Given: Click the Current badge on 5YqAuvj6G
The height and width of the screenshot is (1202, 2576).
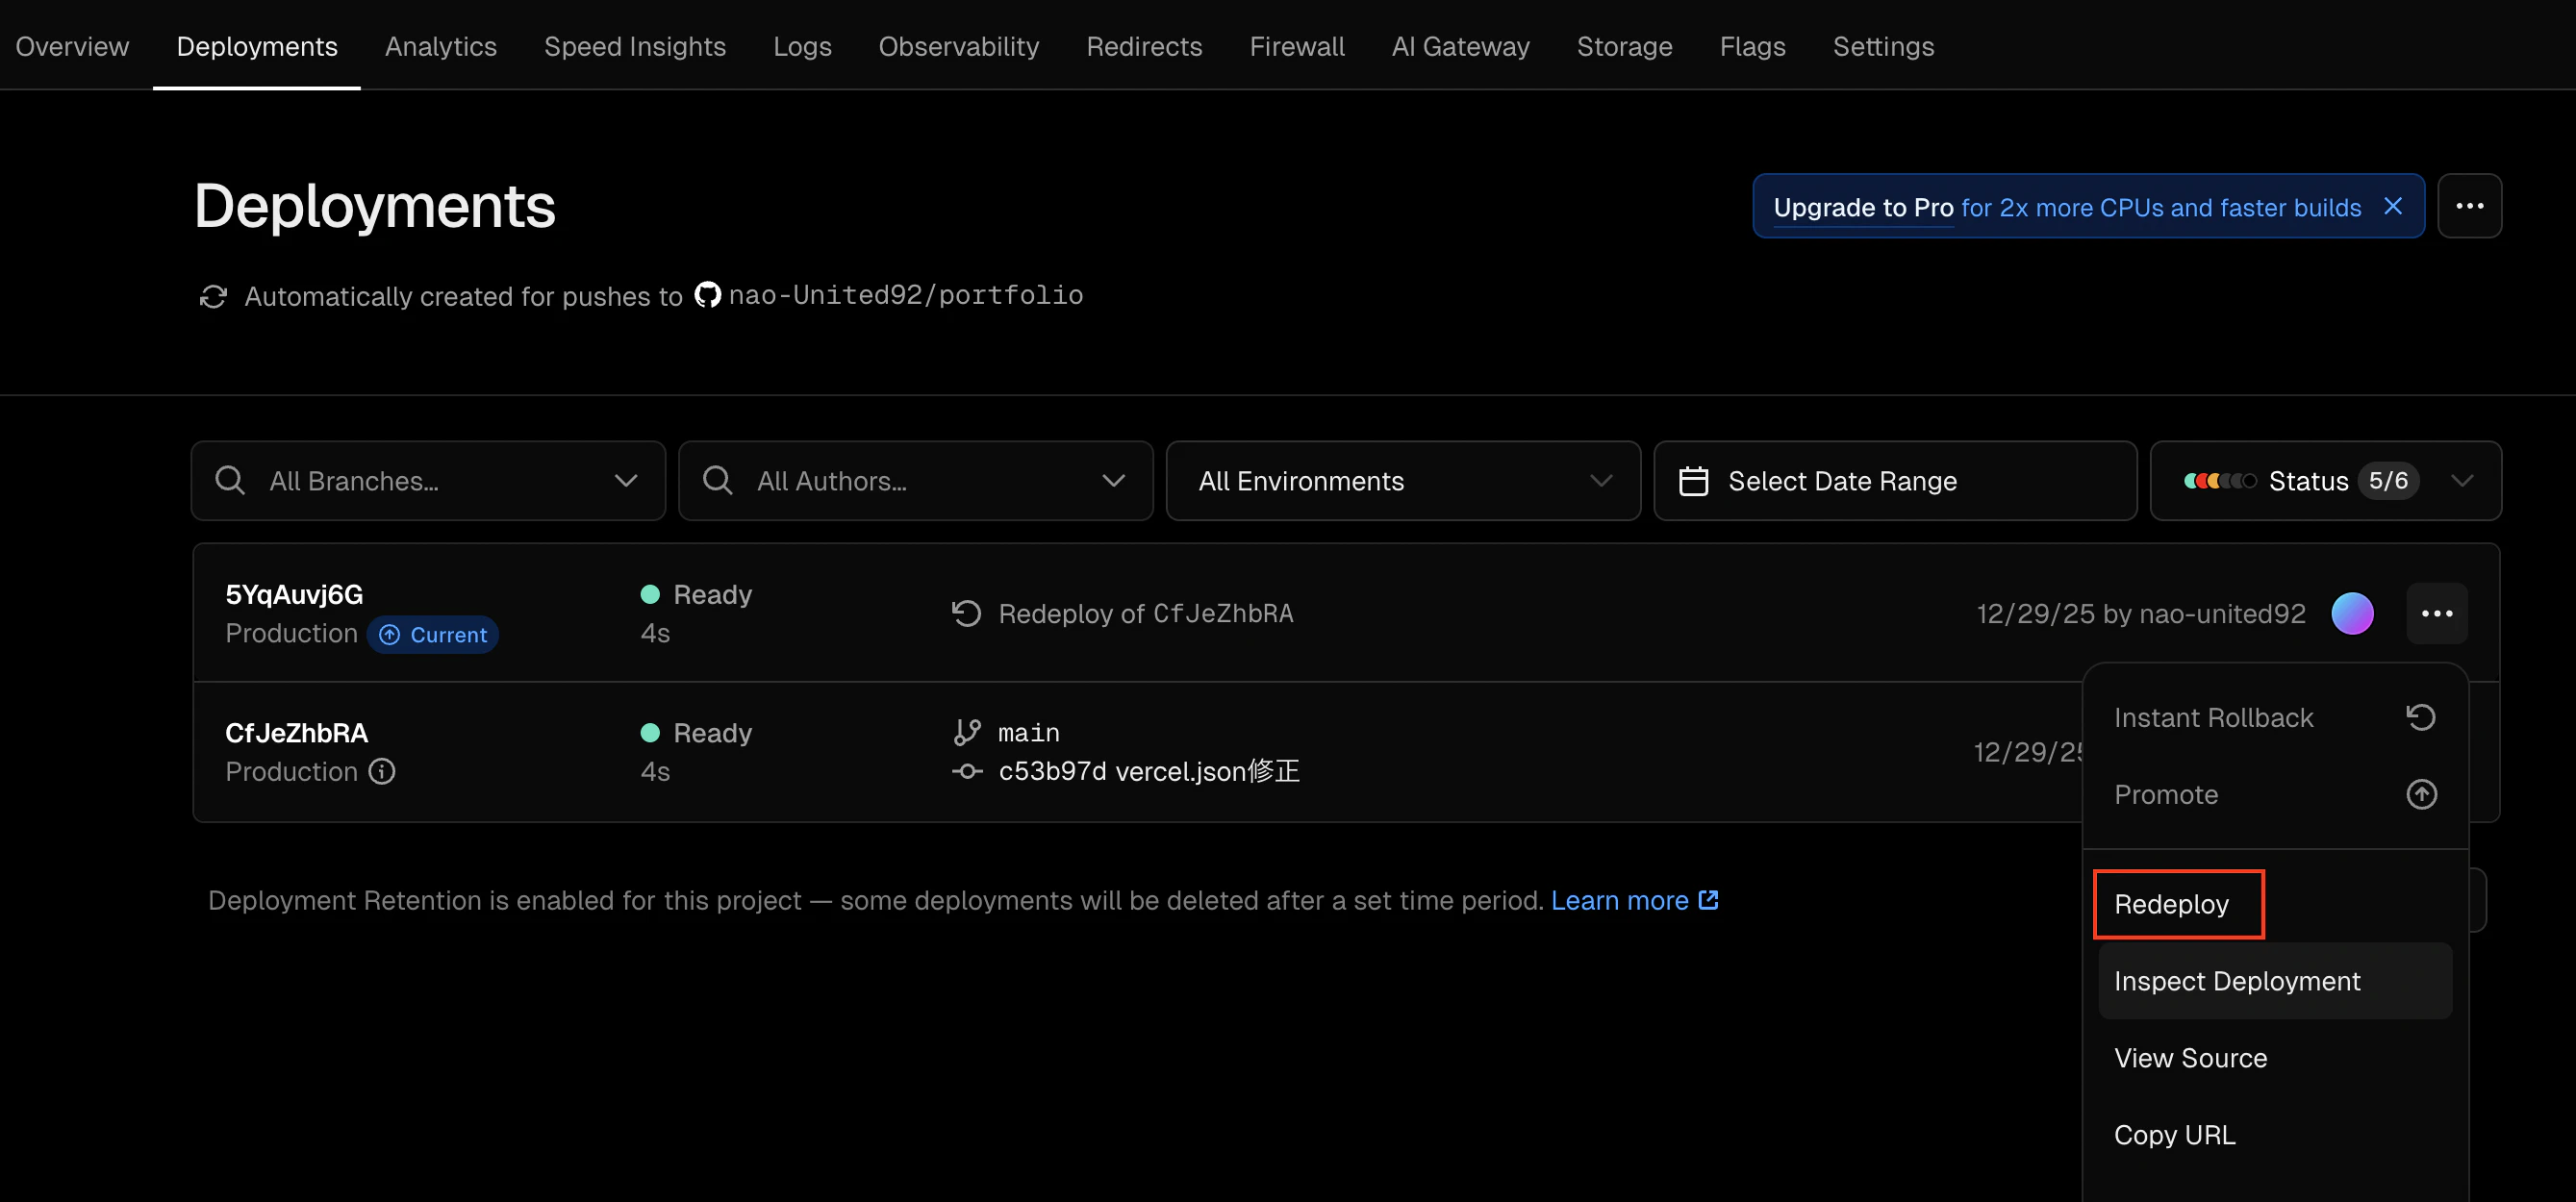Looking at the screenshot, I should [x=433, y=635].
